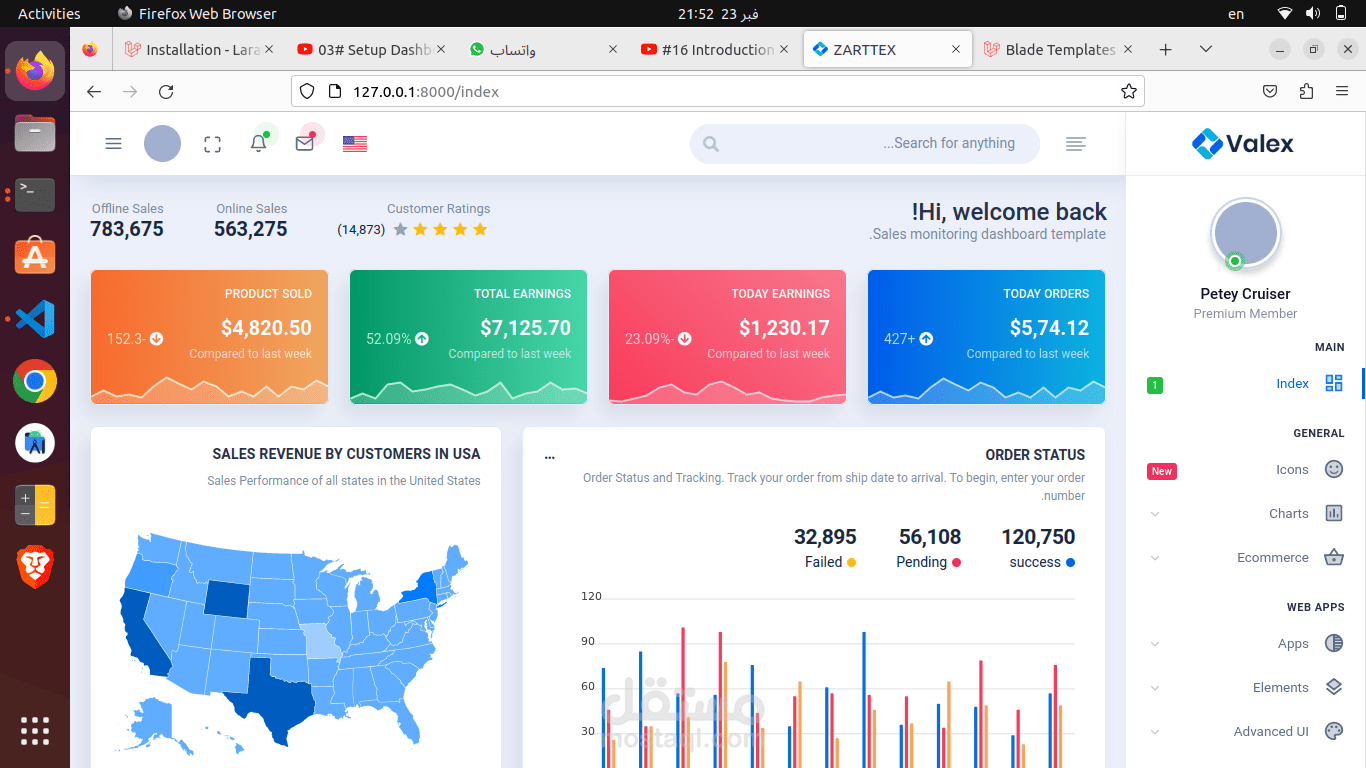Click the Ecommerce basket sidebar icon
1366x768 pixels.
click(x=1334, y=557)
